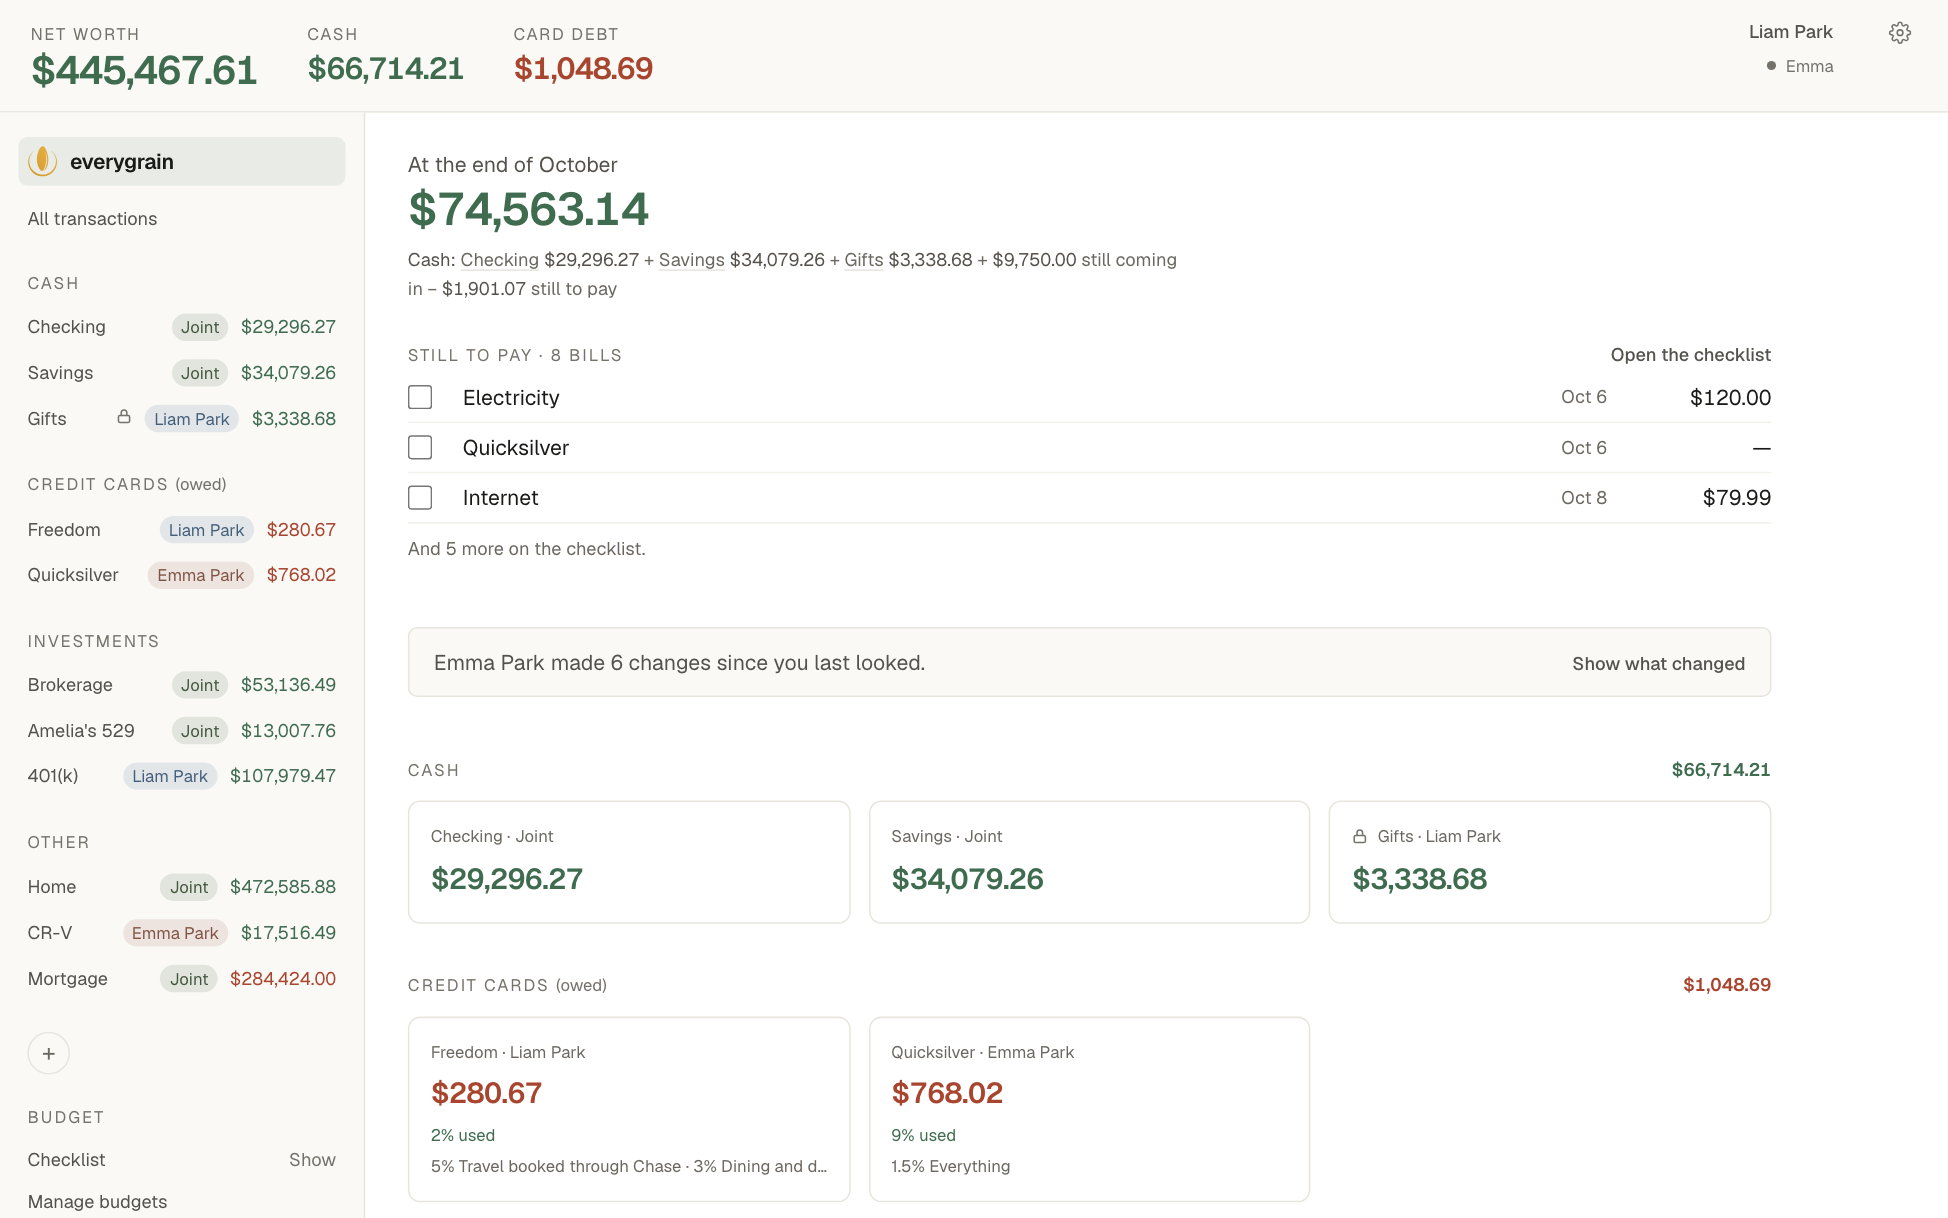Click the Card Debt $1,048.69 header value
The width and height of the screenshot is (1948, 1218).
[x=583, y=68]
